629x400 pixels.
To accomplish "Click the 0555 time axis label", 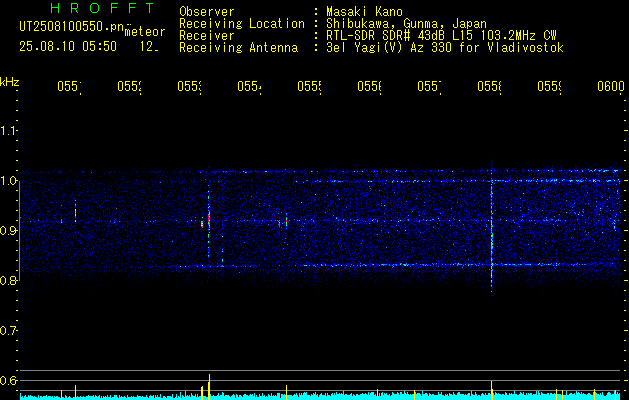I will pos(310,87).
